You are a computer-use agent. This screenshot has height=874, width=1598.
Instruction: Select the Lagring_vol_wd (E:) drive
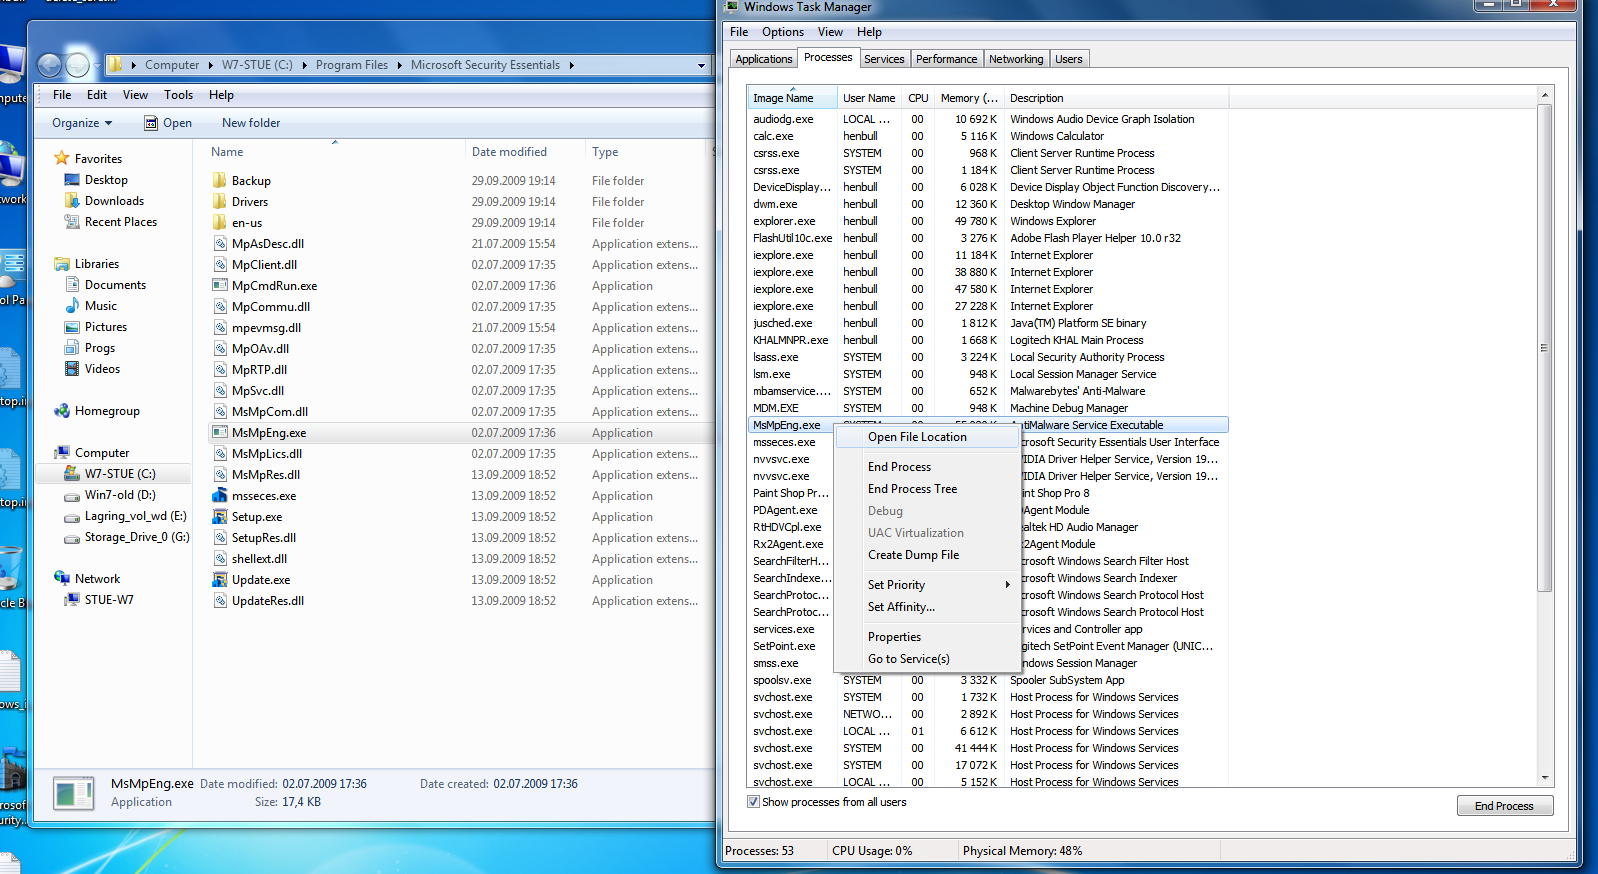tap(125, 516)
